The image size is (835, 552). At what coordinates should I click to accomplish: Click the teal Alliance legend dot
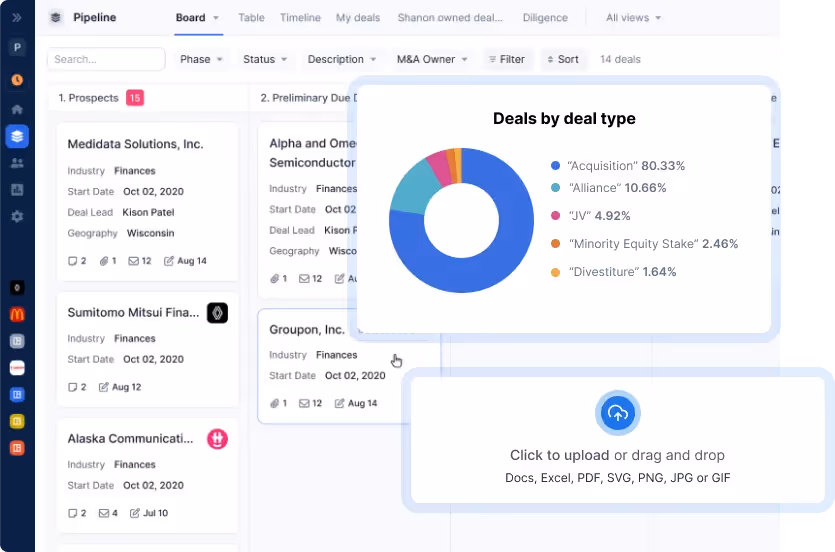point(555,187)
